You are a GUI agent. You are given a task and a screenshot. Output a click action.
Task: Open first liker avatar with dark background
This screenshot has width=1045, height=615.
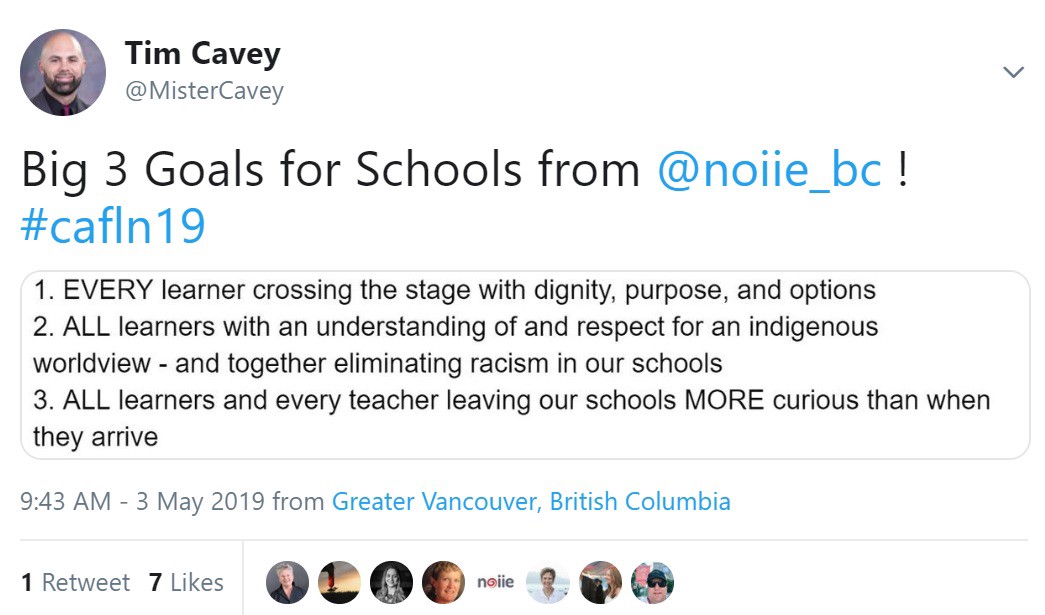(288, 582)
